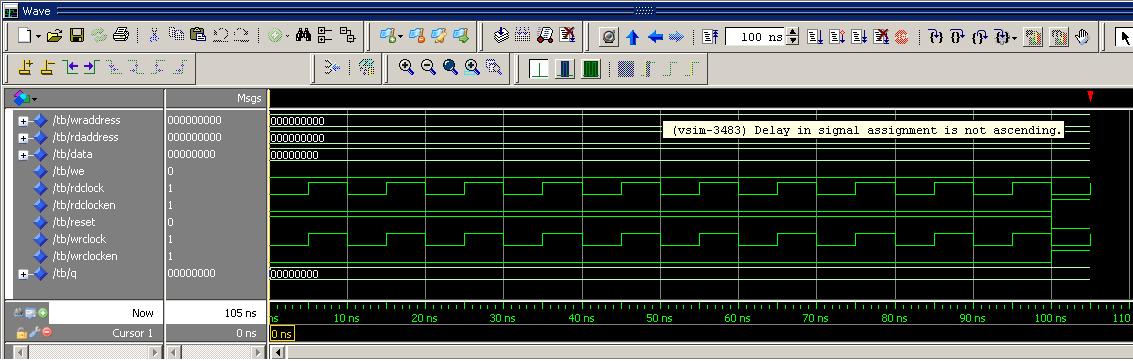Click the 105 ns Now value
The image size is (1133, 361).
[241, 313]
